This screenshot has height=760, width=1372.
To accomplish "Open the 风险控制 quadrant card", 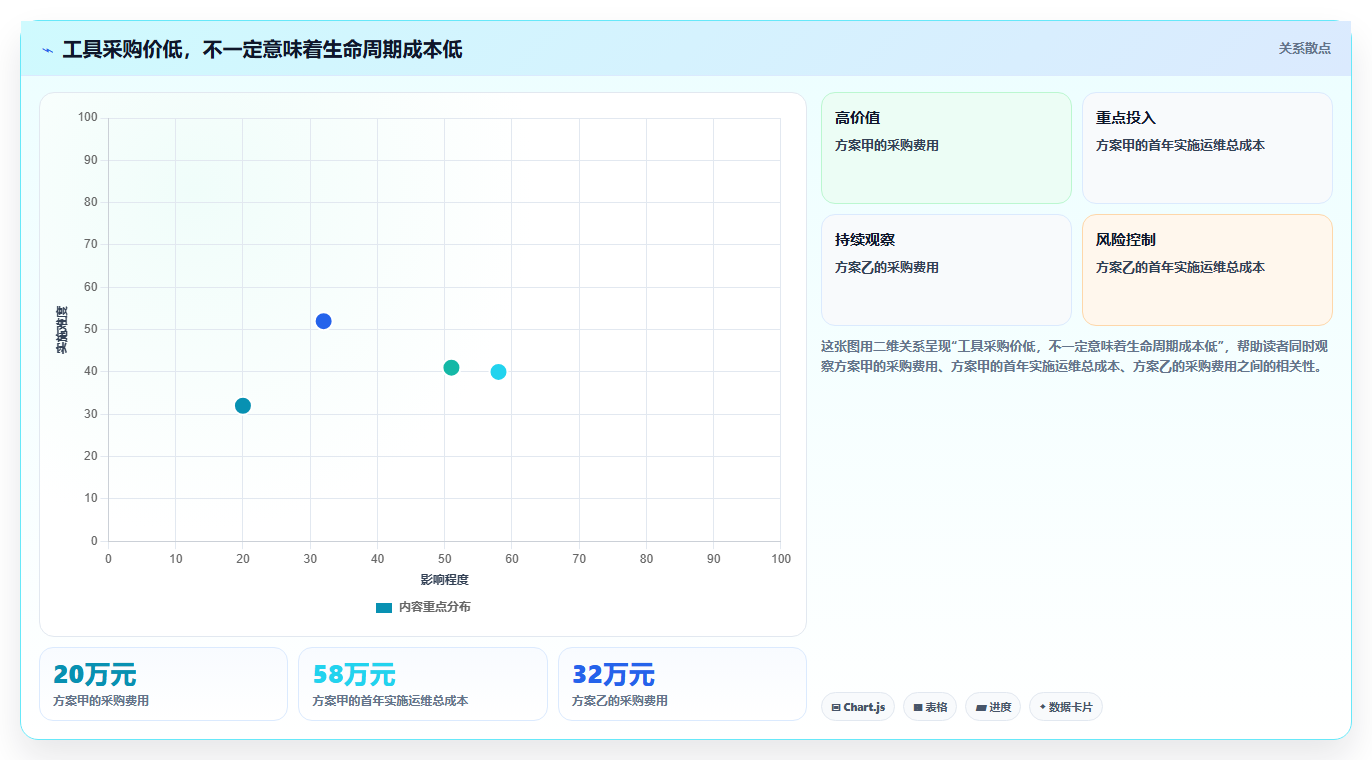I will point(1207,270).
